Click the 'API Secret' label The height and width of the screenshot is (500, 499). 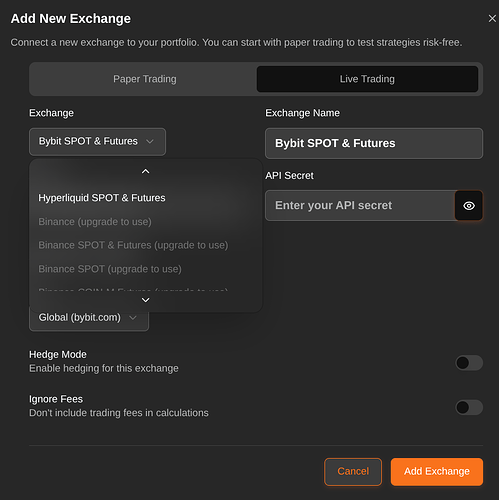289,176
